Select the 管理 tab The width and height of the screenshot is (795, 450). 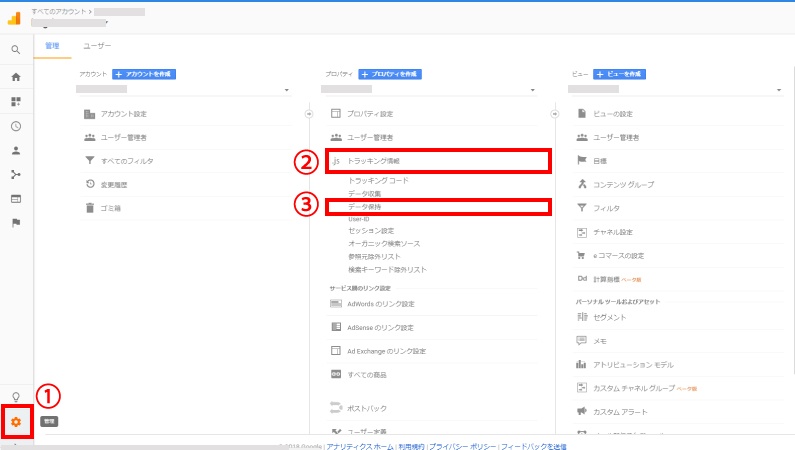(x=53, y=46)
